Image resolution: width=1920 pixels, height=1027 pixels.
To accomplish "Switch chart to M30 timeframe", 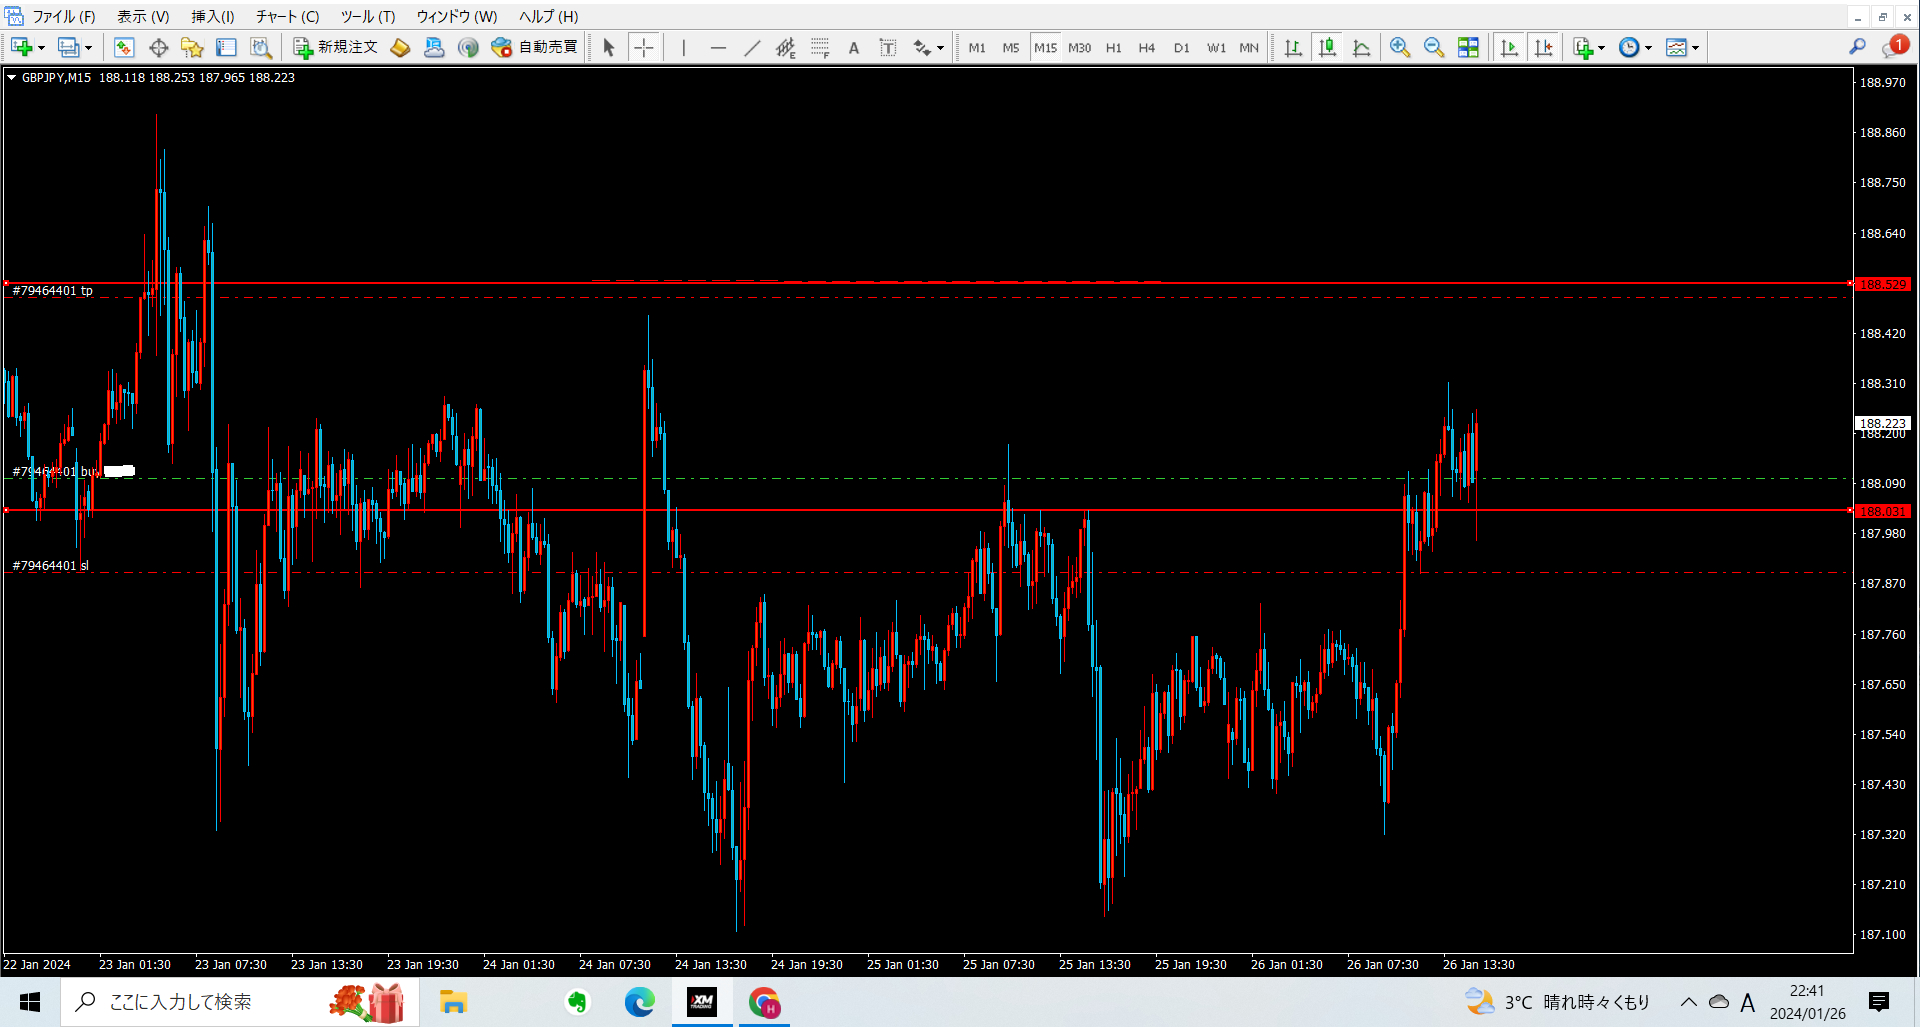I will pos(1080,47).
